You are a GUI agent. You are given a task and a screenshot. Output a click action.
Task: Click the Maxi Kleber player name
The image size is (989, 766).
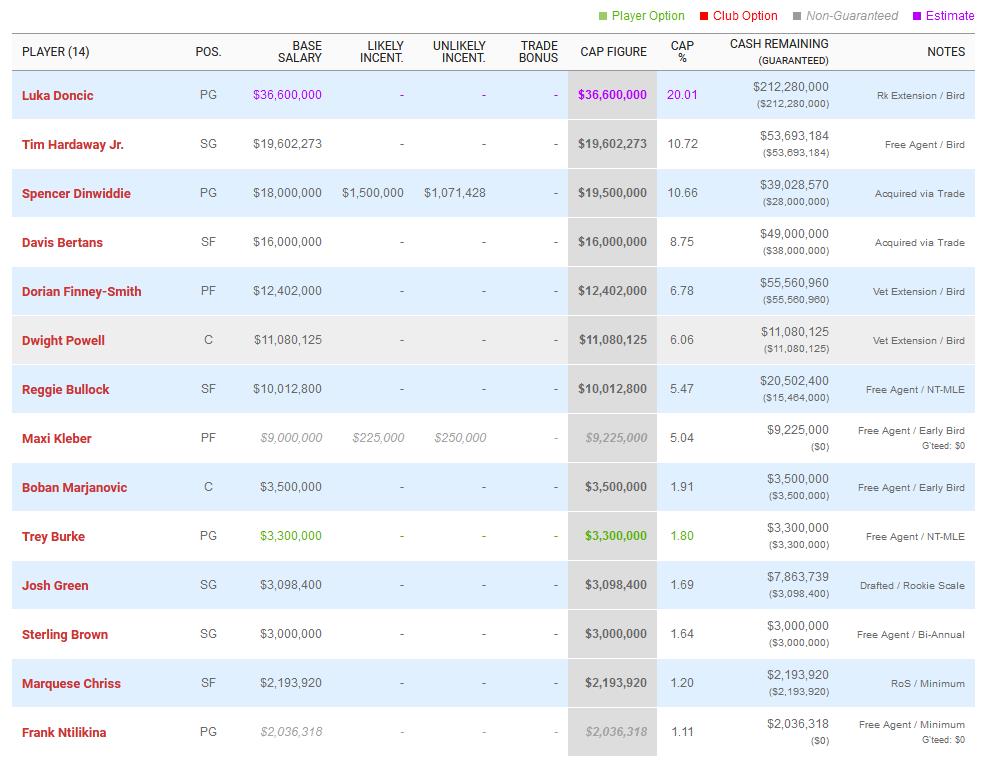(x=57, y=439)
